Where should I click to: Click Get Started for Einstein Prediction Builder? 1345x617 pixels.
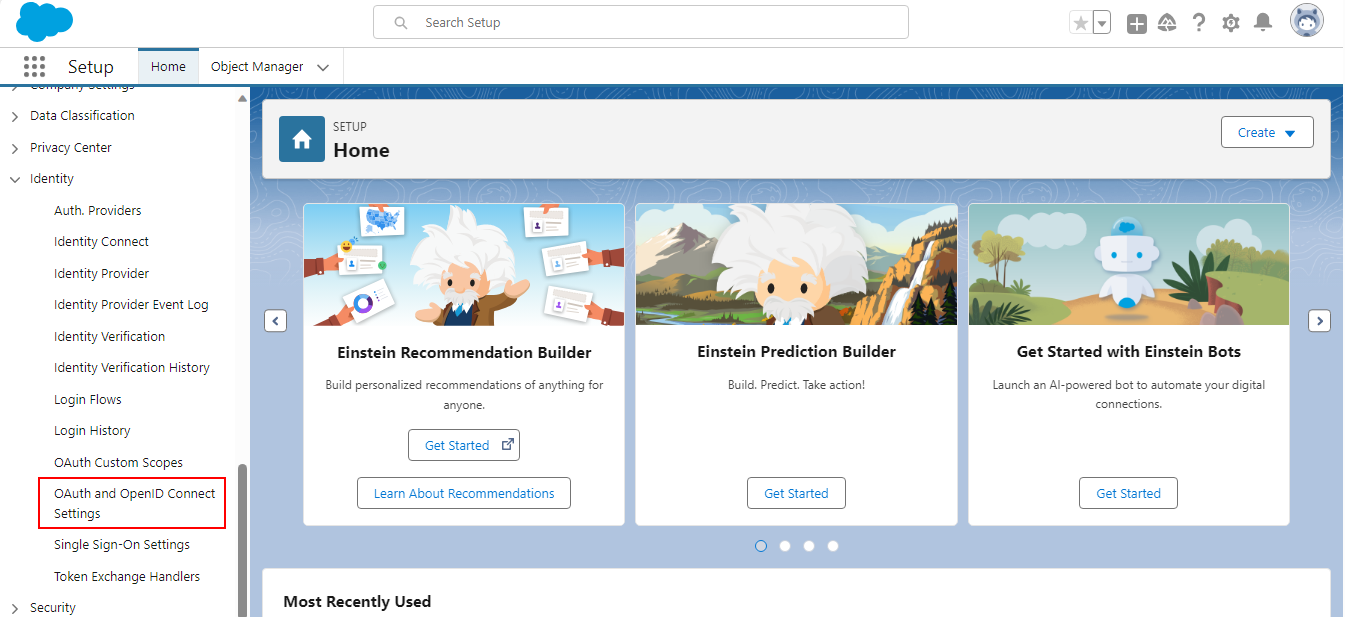coord(796,493)
